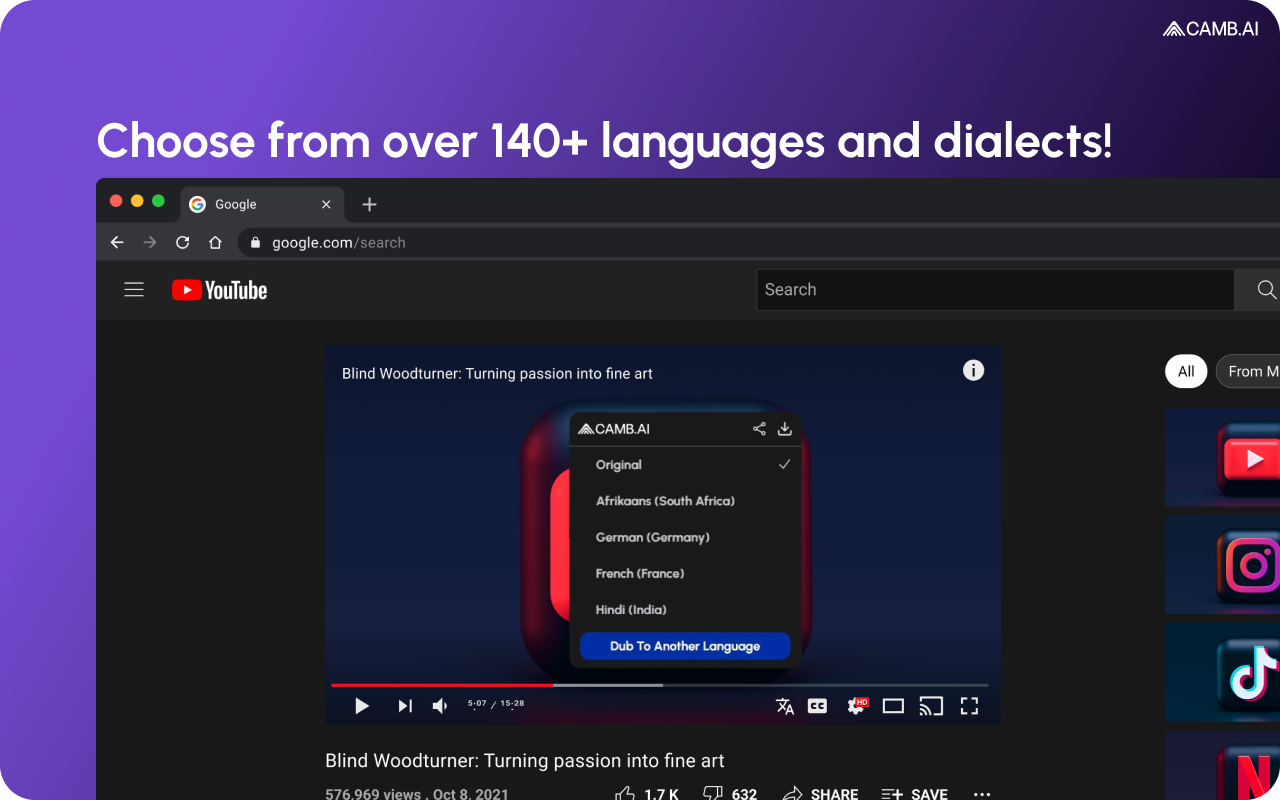Image resolution: width=1280 pixels, height=800 pixels.
Task: Switch to miniplayer view
Action: [893, 706]
